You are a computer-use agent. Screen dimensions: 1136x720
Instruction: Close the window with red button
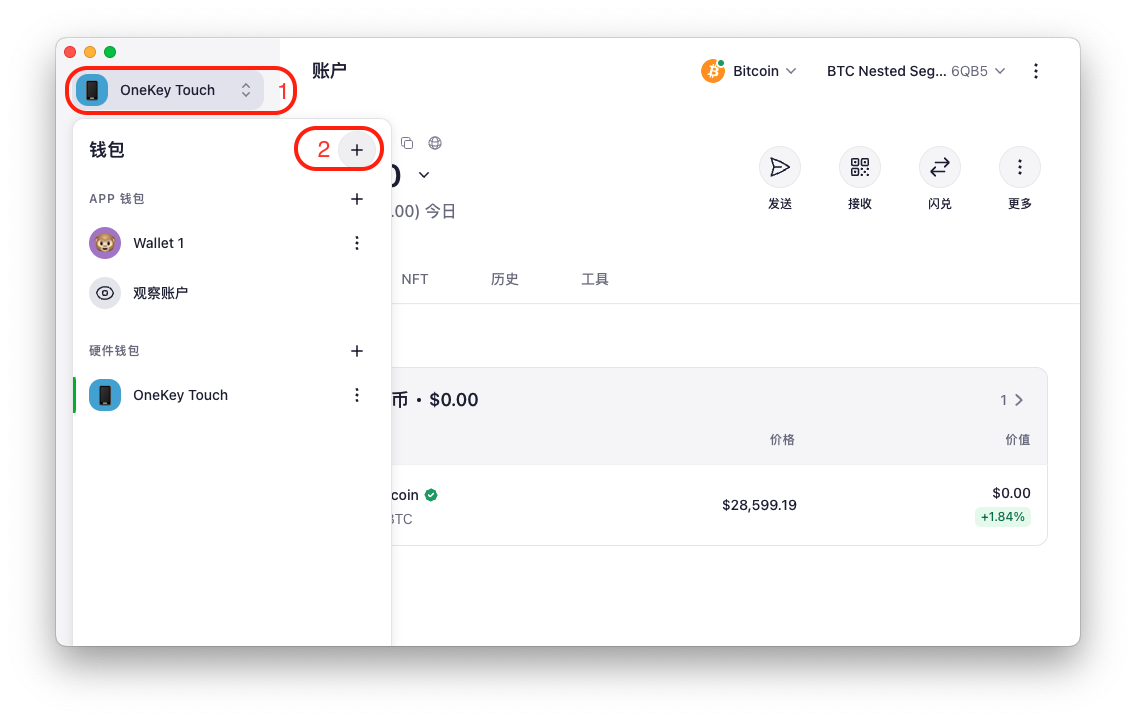(x=70, y=52)
